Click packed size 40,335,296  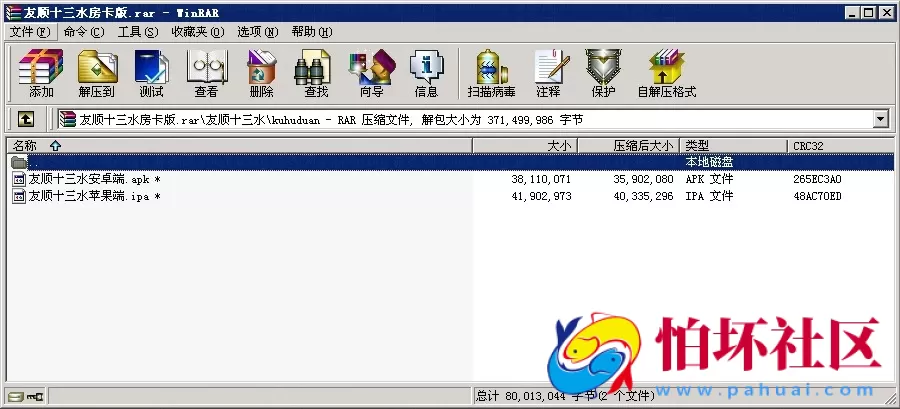[643, 196]
